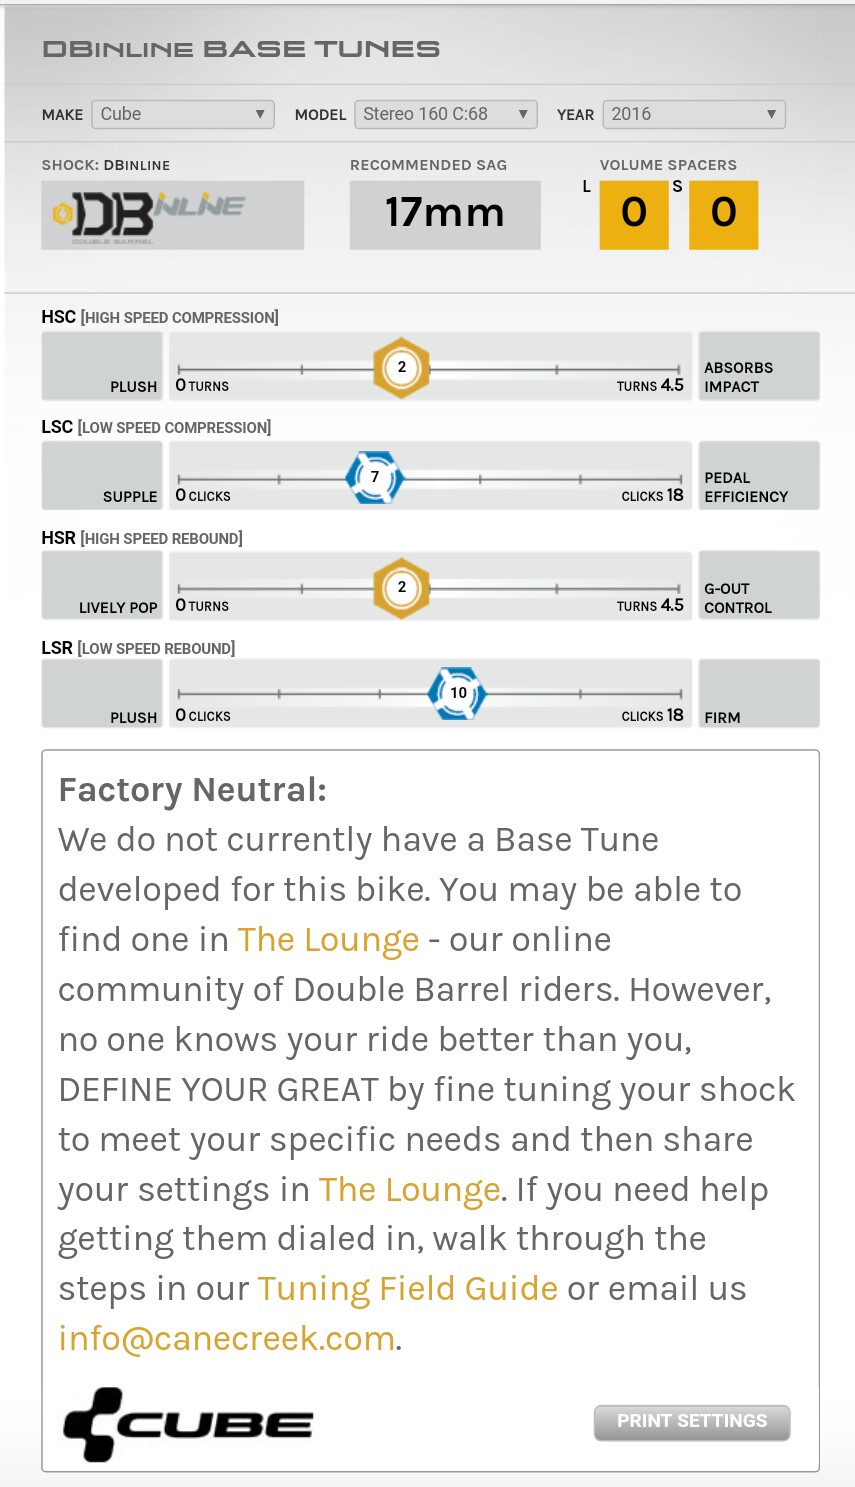This screenshot has width=855, height=1487.
Task: Click the HSC gold hex knob marker
Action: [x=401, y=368]
